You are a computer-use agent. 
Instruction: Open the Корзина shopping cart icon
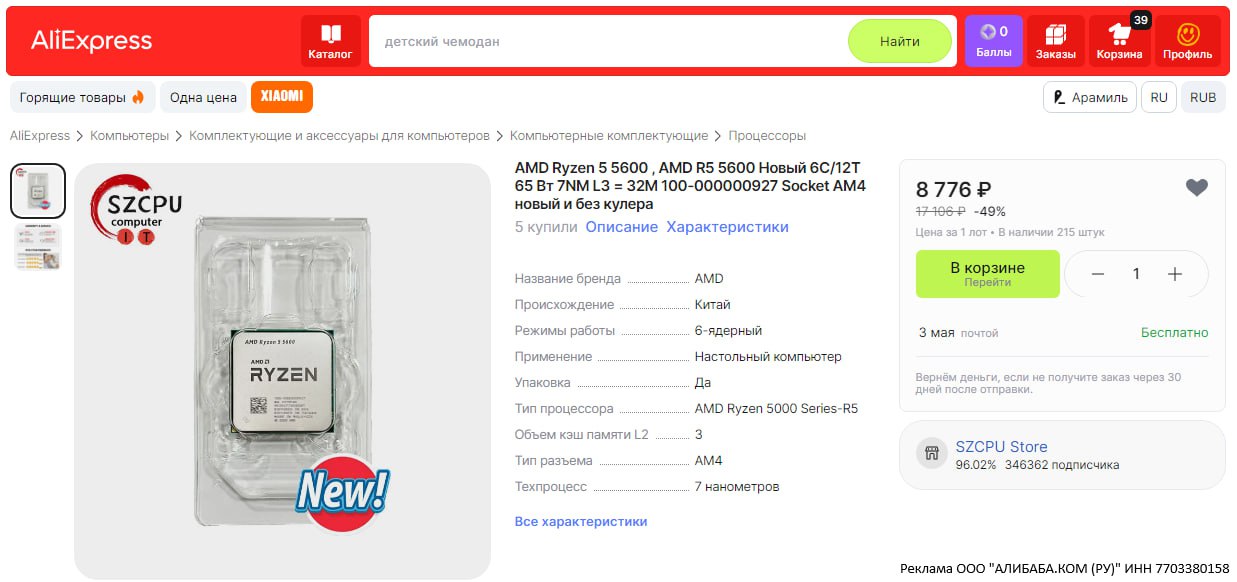tap(1119, 41)
